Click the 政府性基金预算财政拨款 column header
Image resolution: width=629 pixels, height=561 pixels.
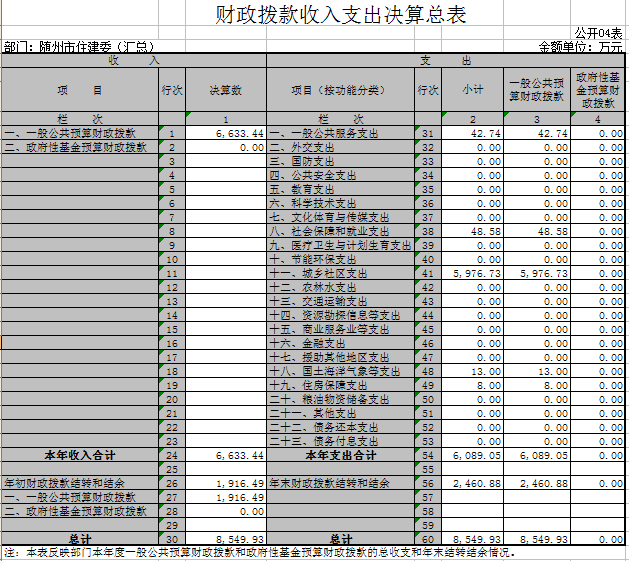(598, 90)
